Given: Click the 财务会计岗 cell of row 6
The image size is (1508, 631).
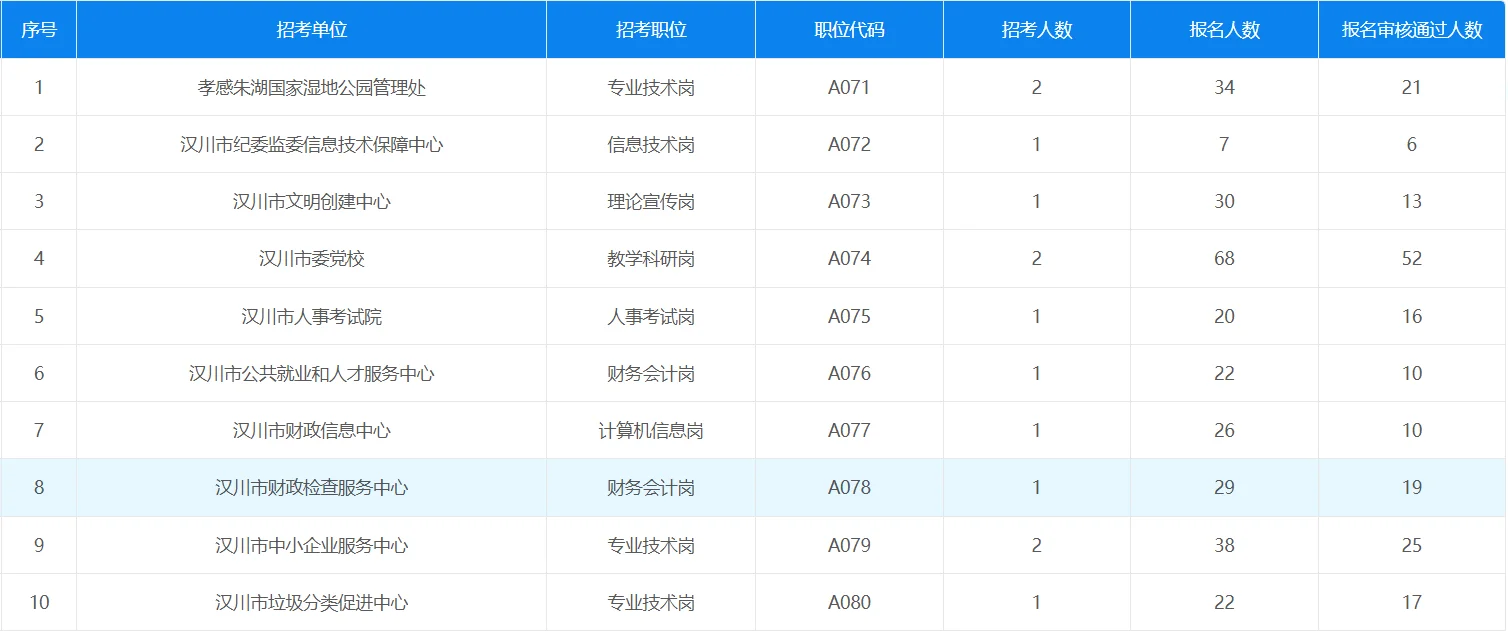Looking at the screenshot, I should pos(651,373).
